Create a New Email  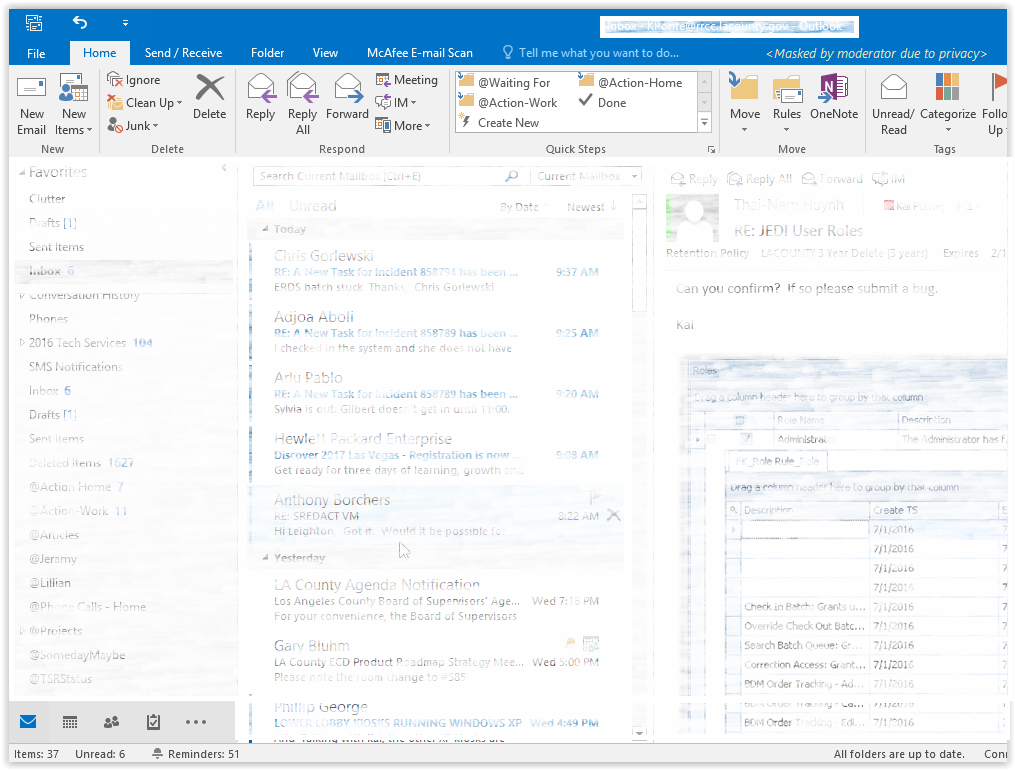click(31, 105)
